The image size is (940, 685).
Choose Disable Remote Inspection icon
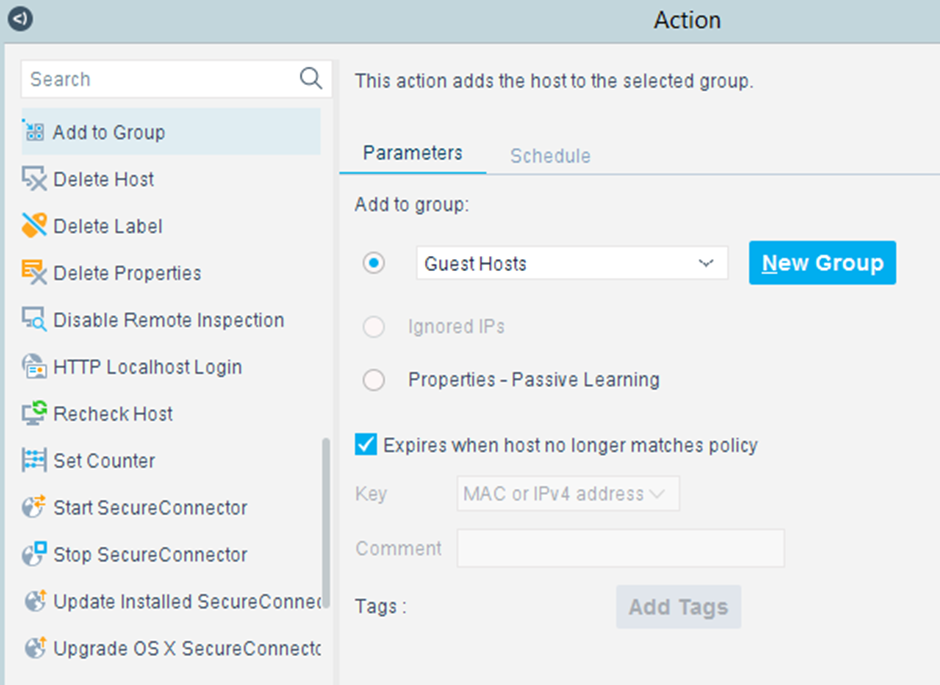click(x=34, y=319)
